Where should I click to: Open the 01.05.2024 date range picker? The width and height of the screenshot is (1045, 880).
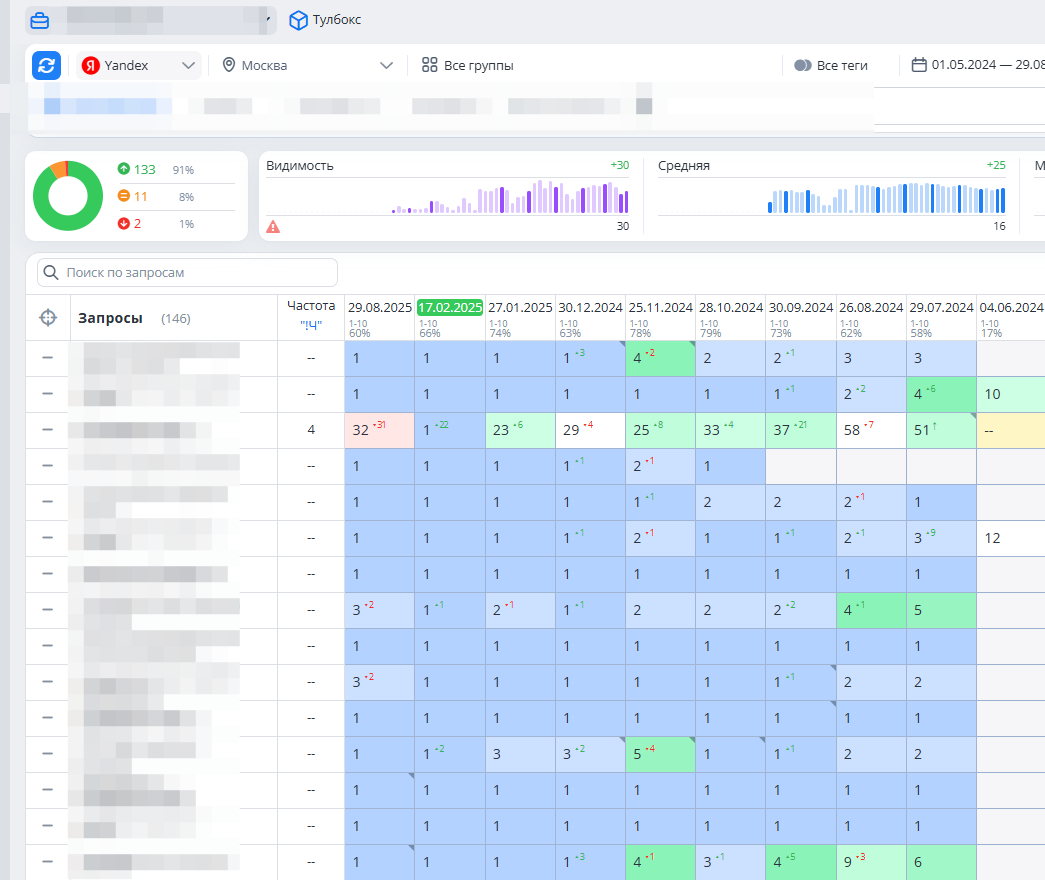977,66
